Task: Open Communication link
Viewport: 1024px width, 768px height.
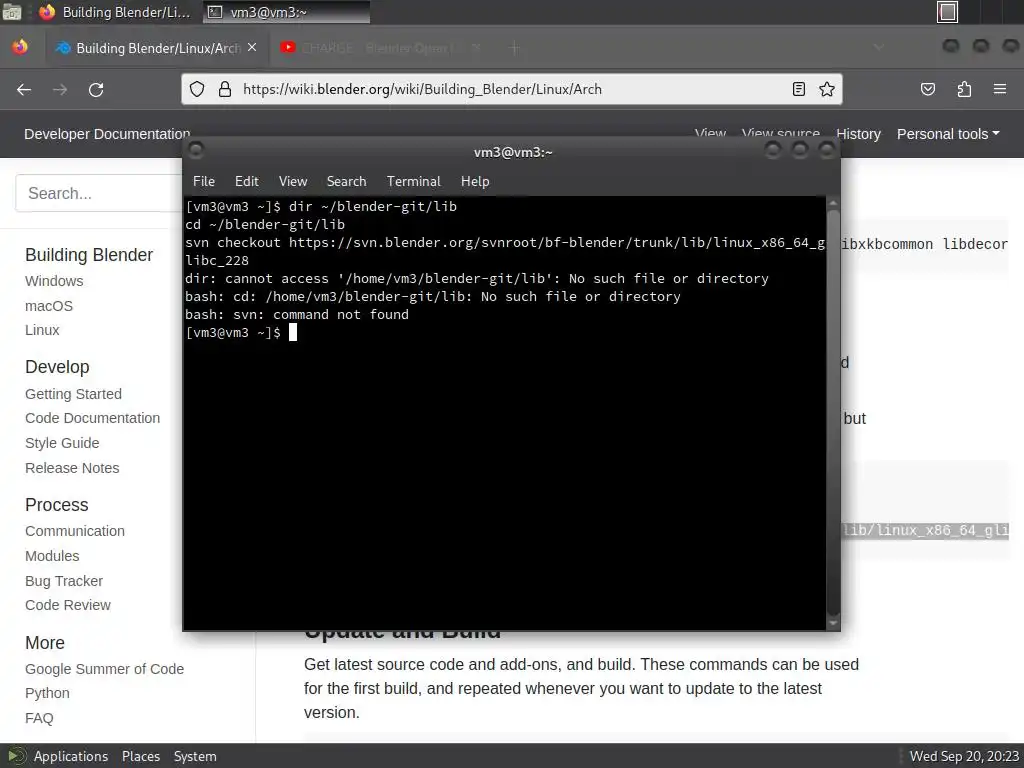Action: coord(74,531)
